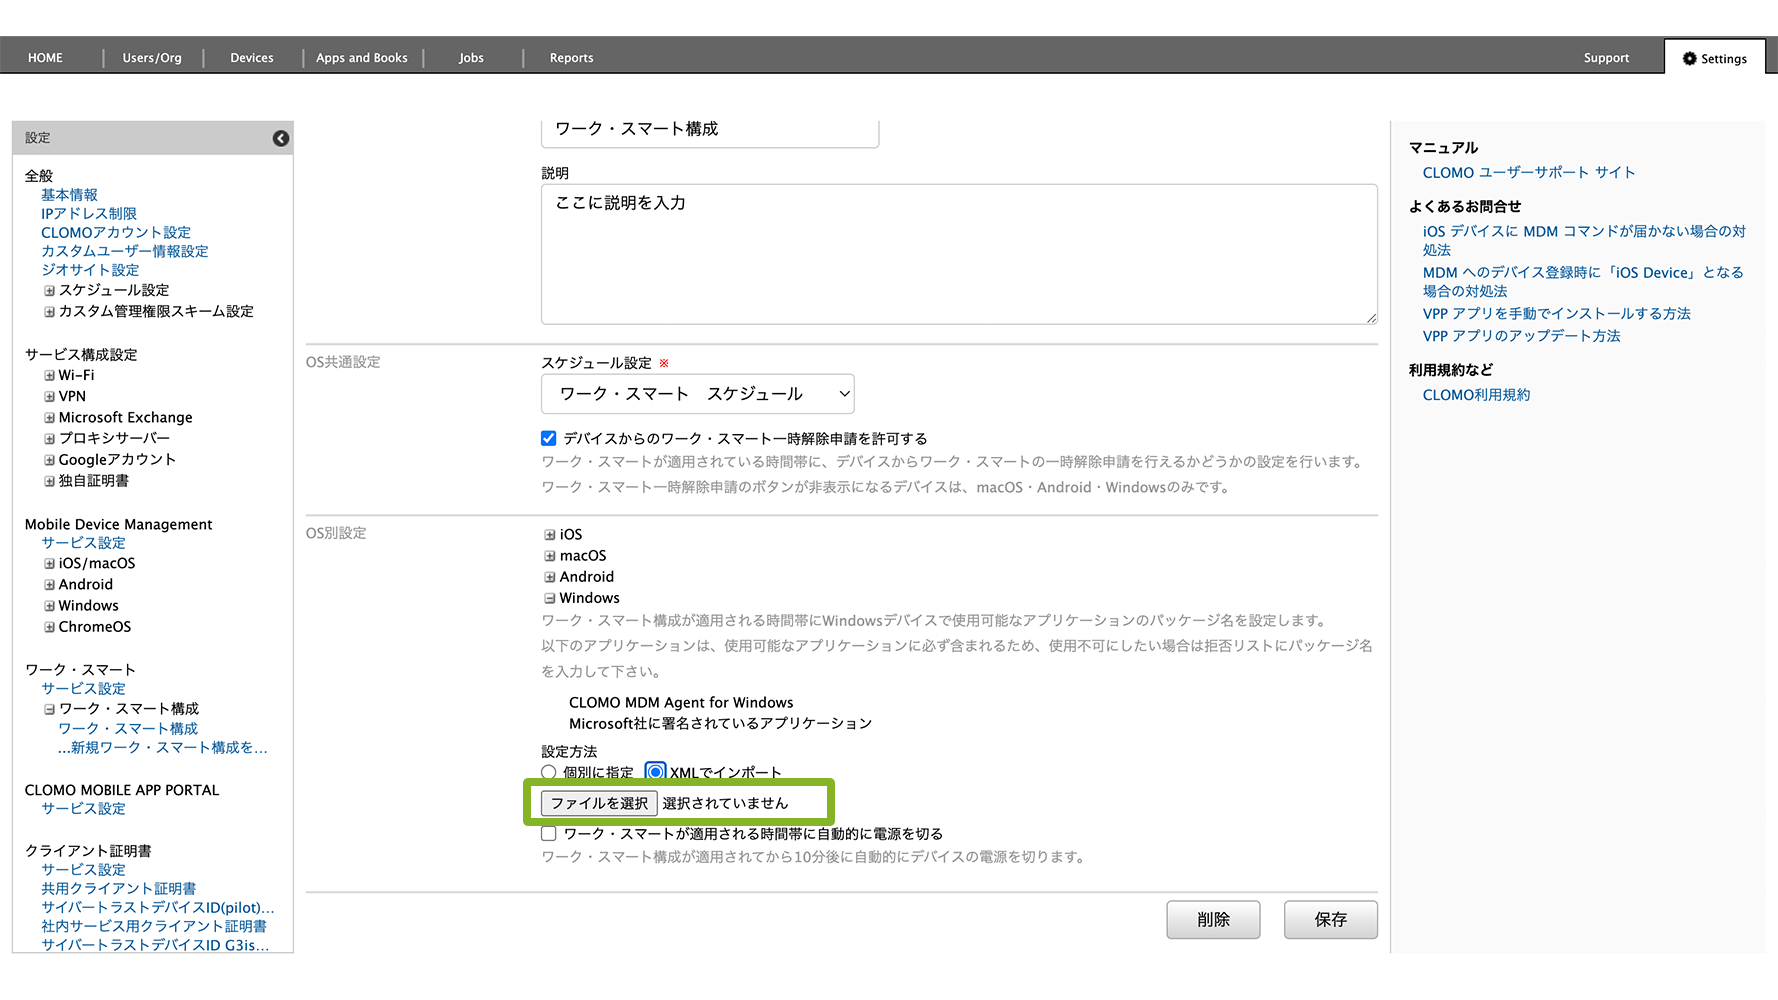Image resolution: width=1778 pixels, height=1000 pixels.
Task: Select 個別に指定 radio button
Action: tap(549, 772)
